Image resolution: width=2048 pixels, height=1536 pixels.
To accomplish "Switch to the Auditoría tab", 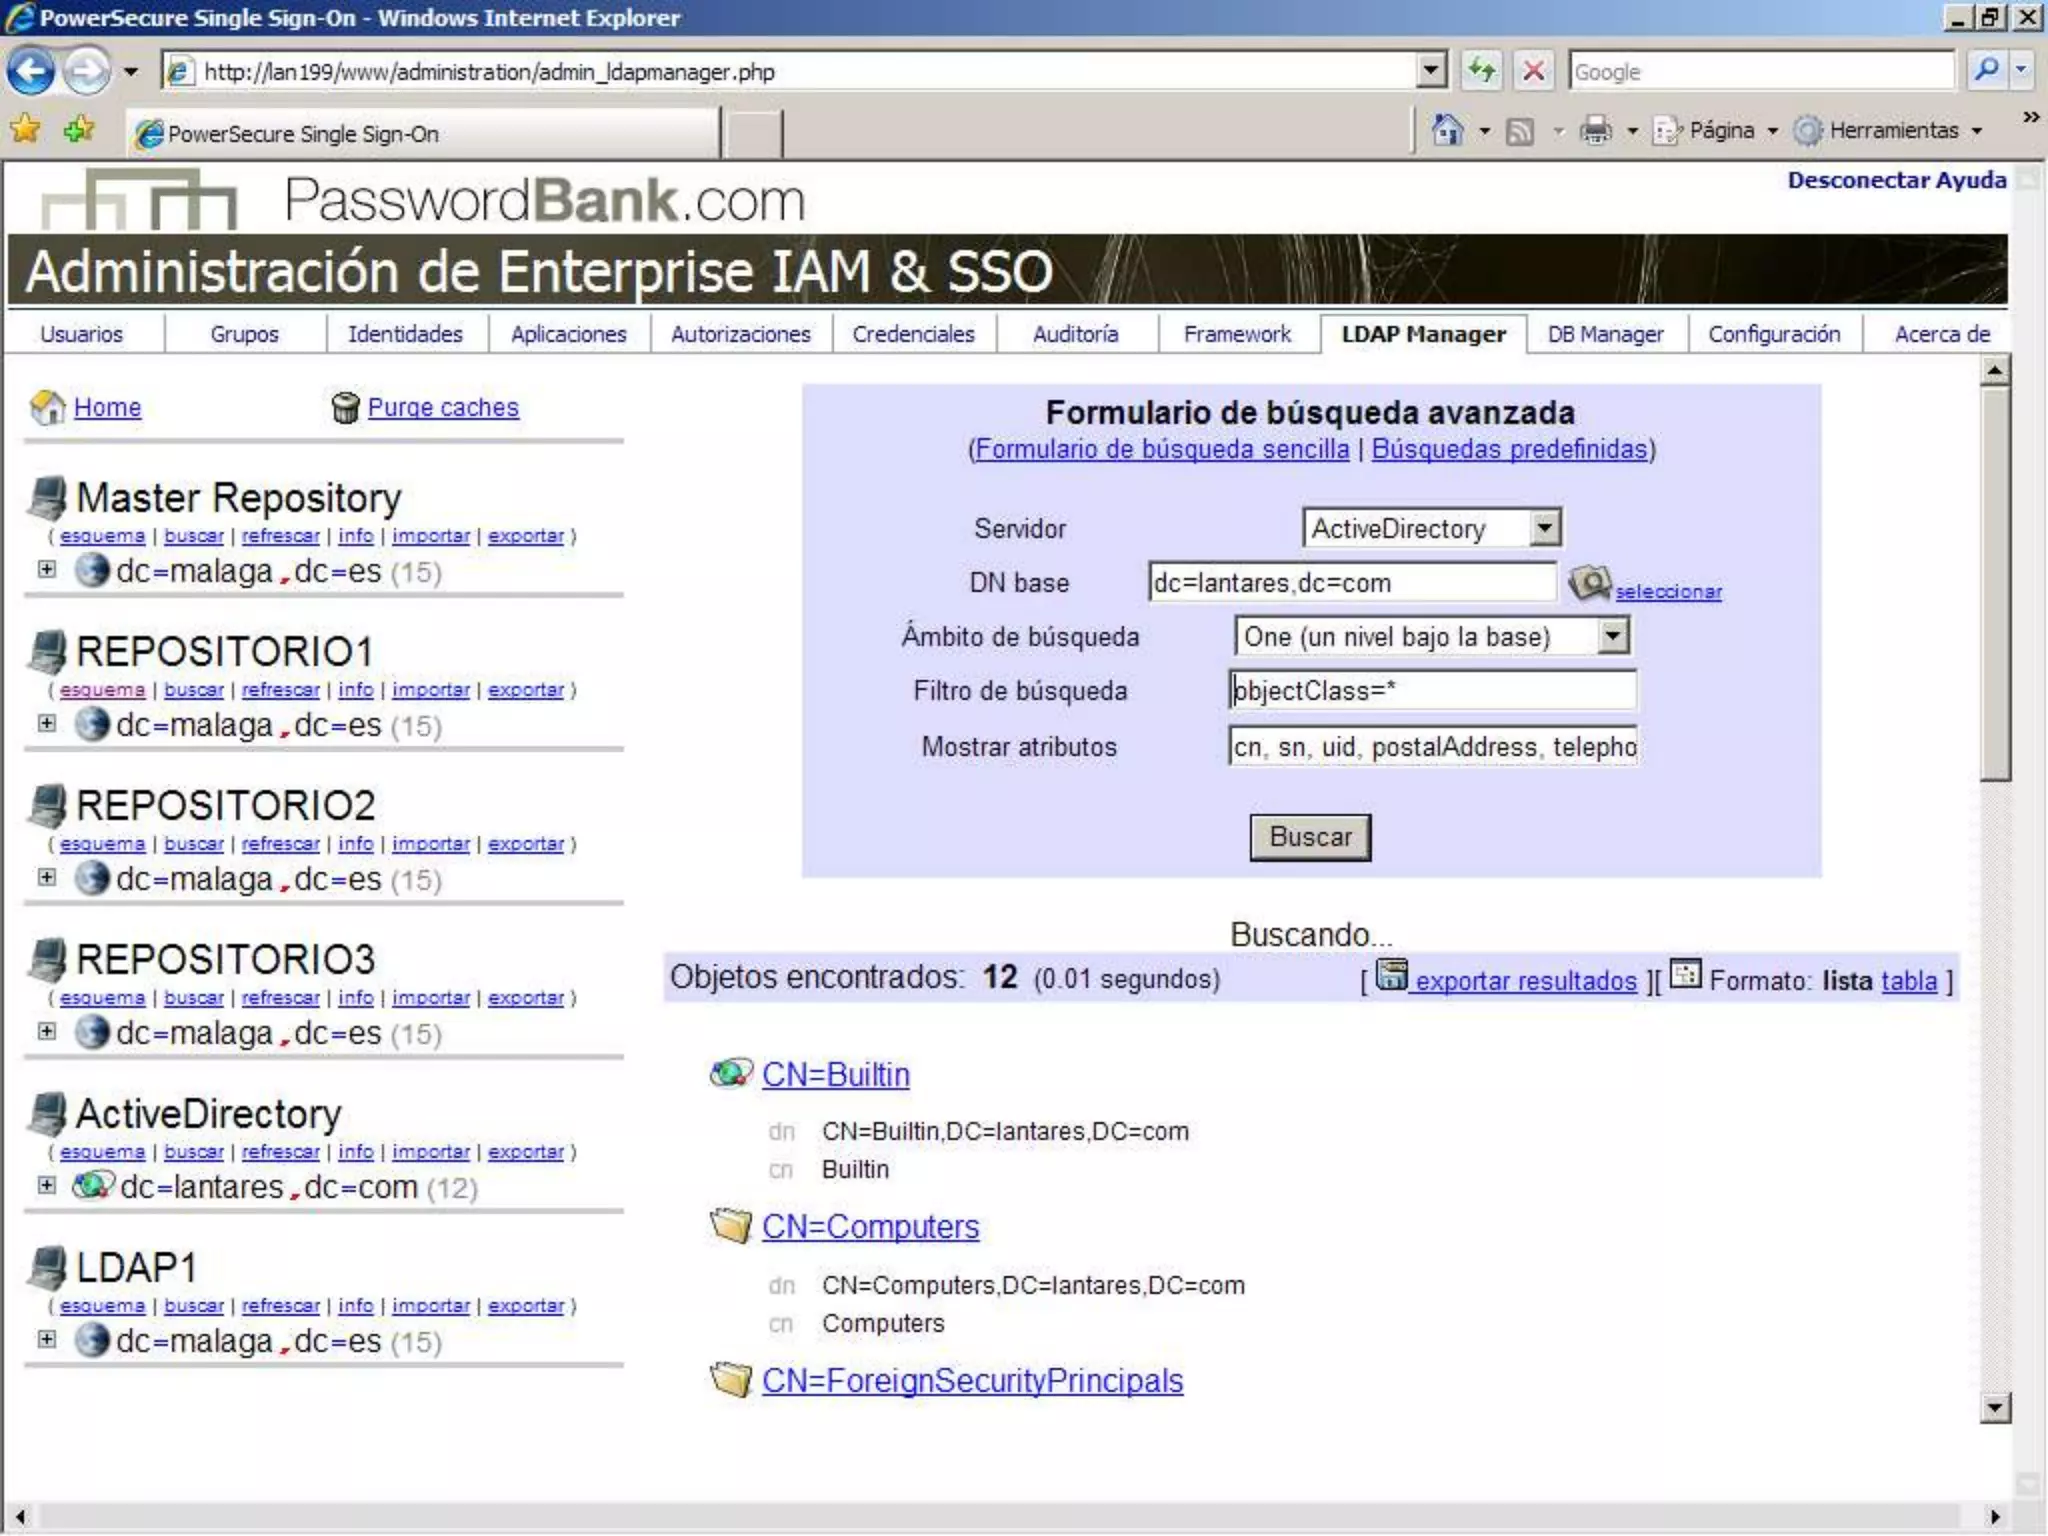I will [1076, 334].
